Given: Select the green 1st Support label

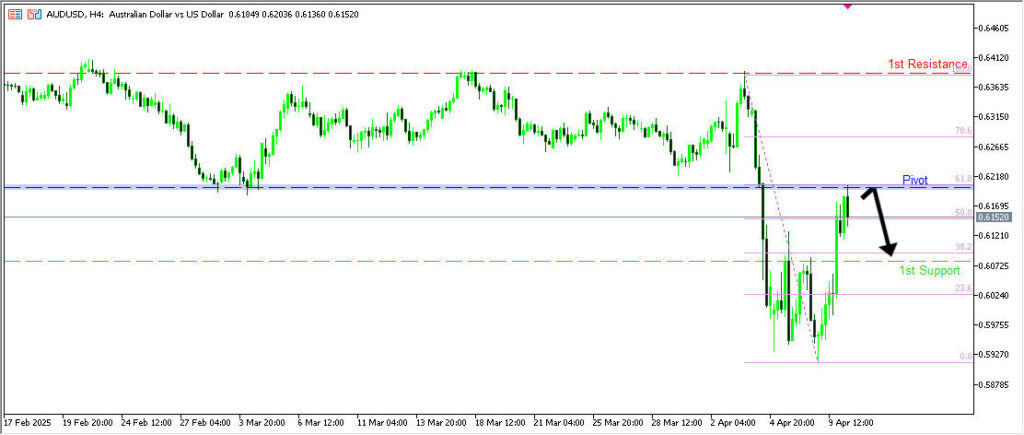Looking at the screenshot, I should (x=931, y=270).
